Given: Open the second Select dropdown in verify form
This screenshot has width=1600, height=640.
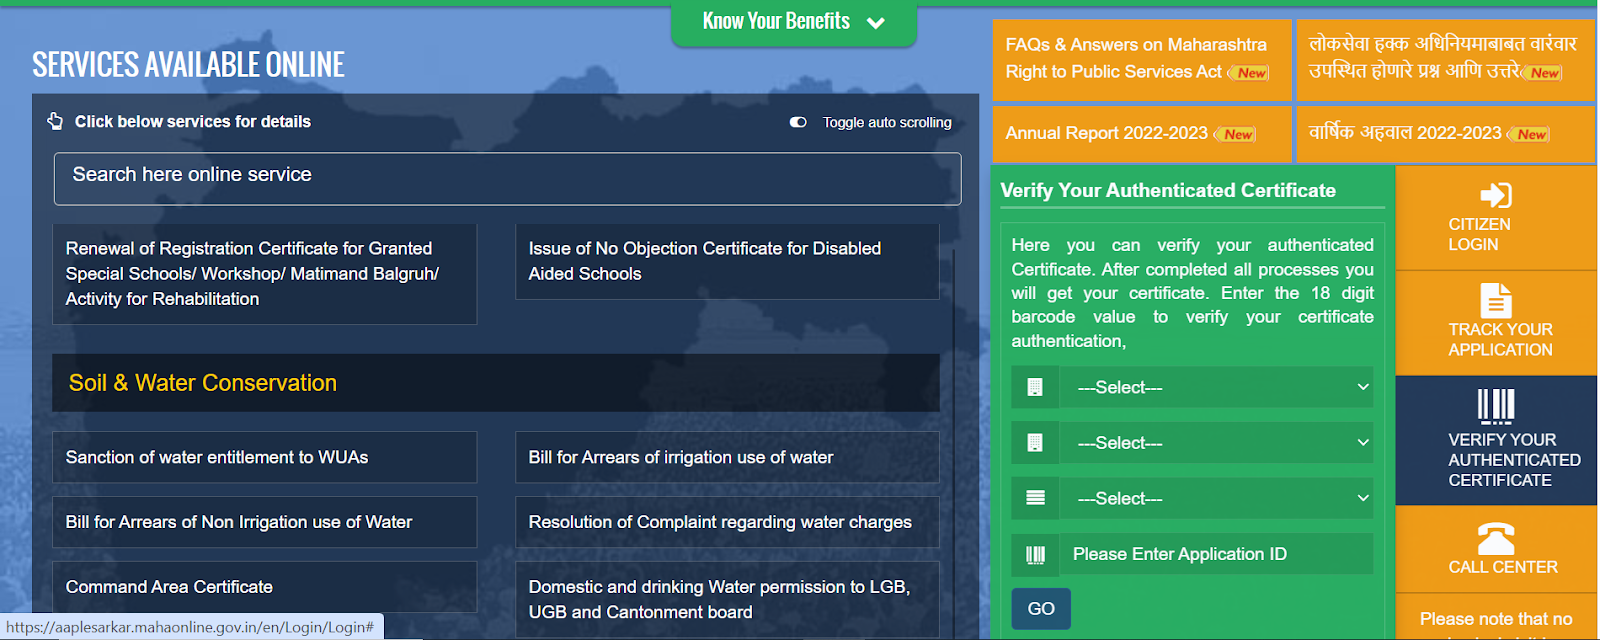Looking at the screenshot, I should tap(1220, 443).
